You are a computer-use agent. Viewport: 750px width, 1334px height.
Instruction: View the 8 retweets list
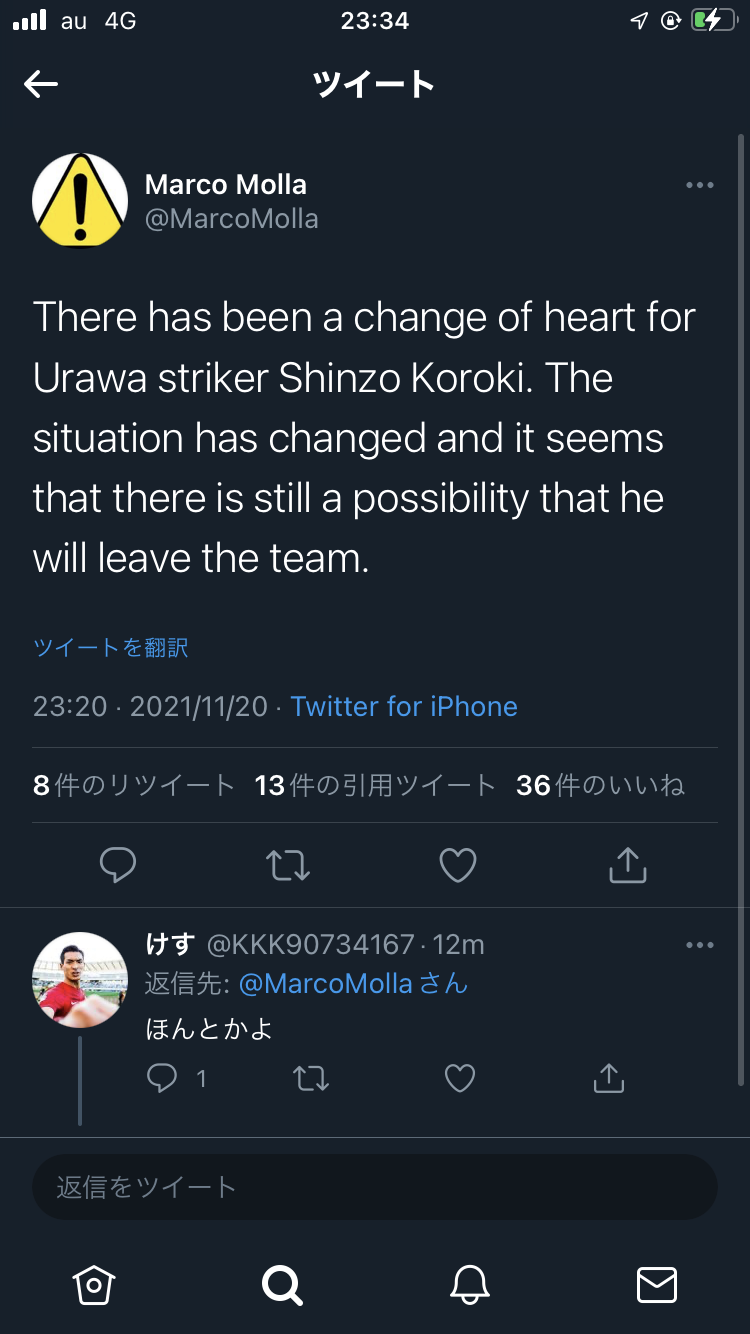tap(134, 786)
